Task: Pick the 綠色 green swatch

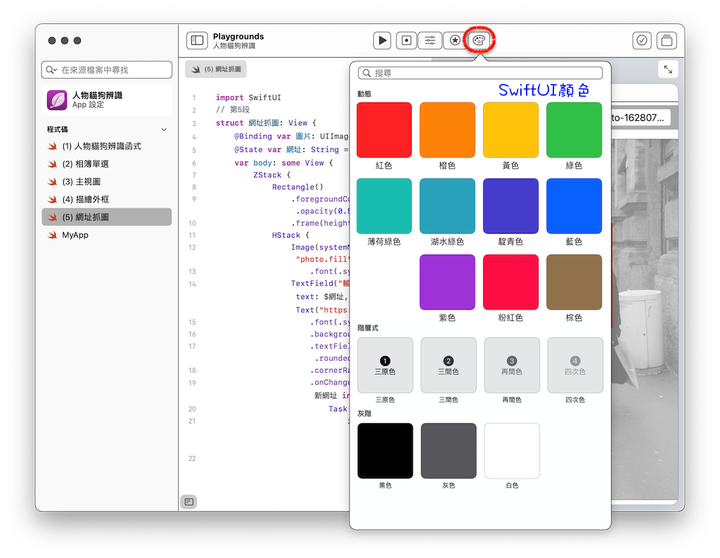Action: coord(574,130)
